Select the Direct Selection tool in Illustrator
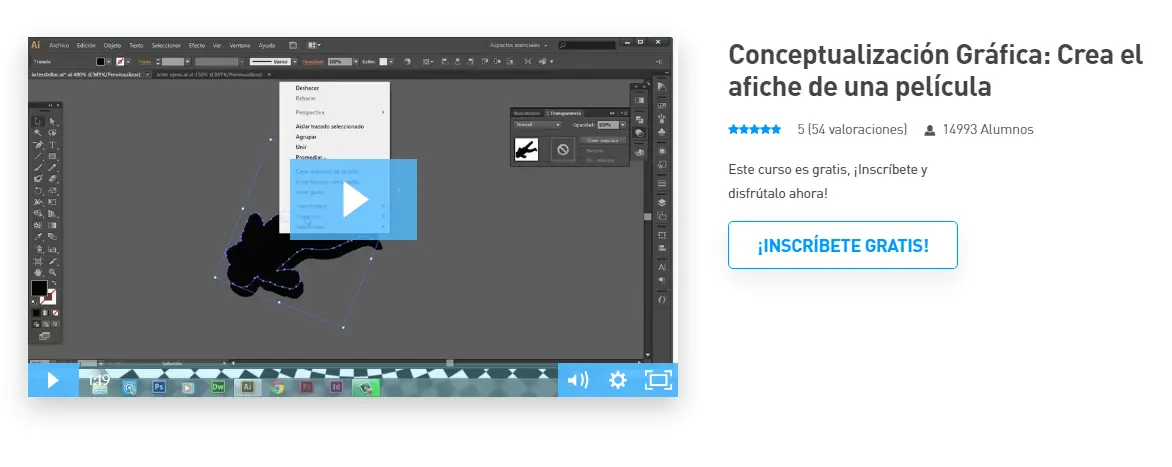This screenshot has height=467, width=1172. (52, 121)
